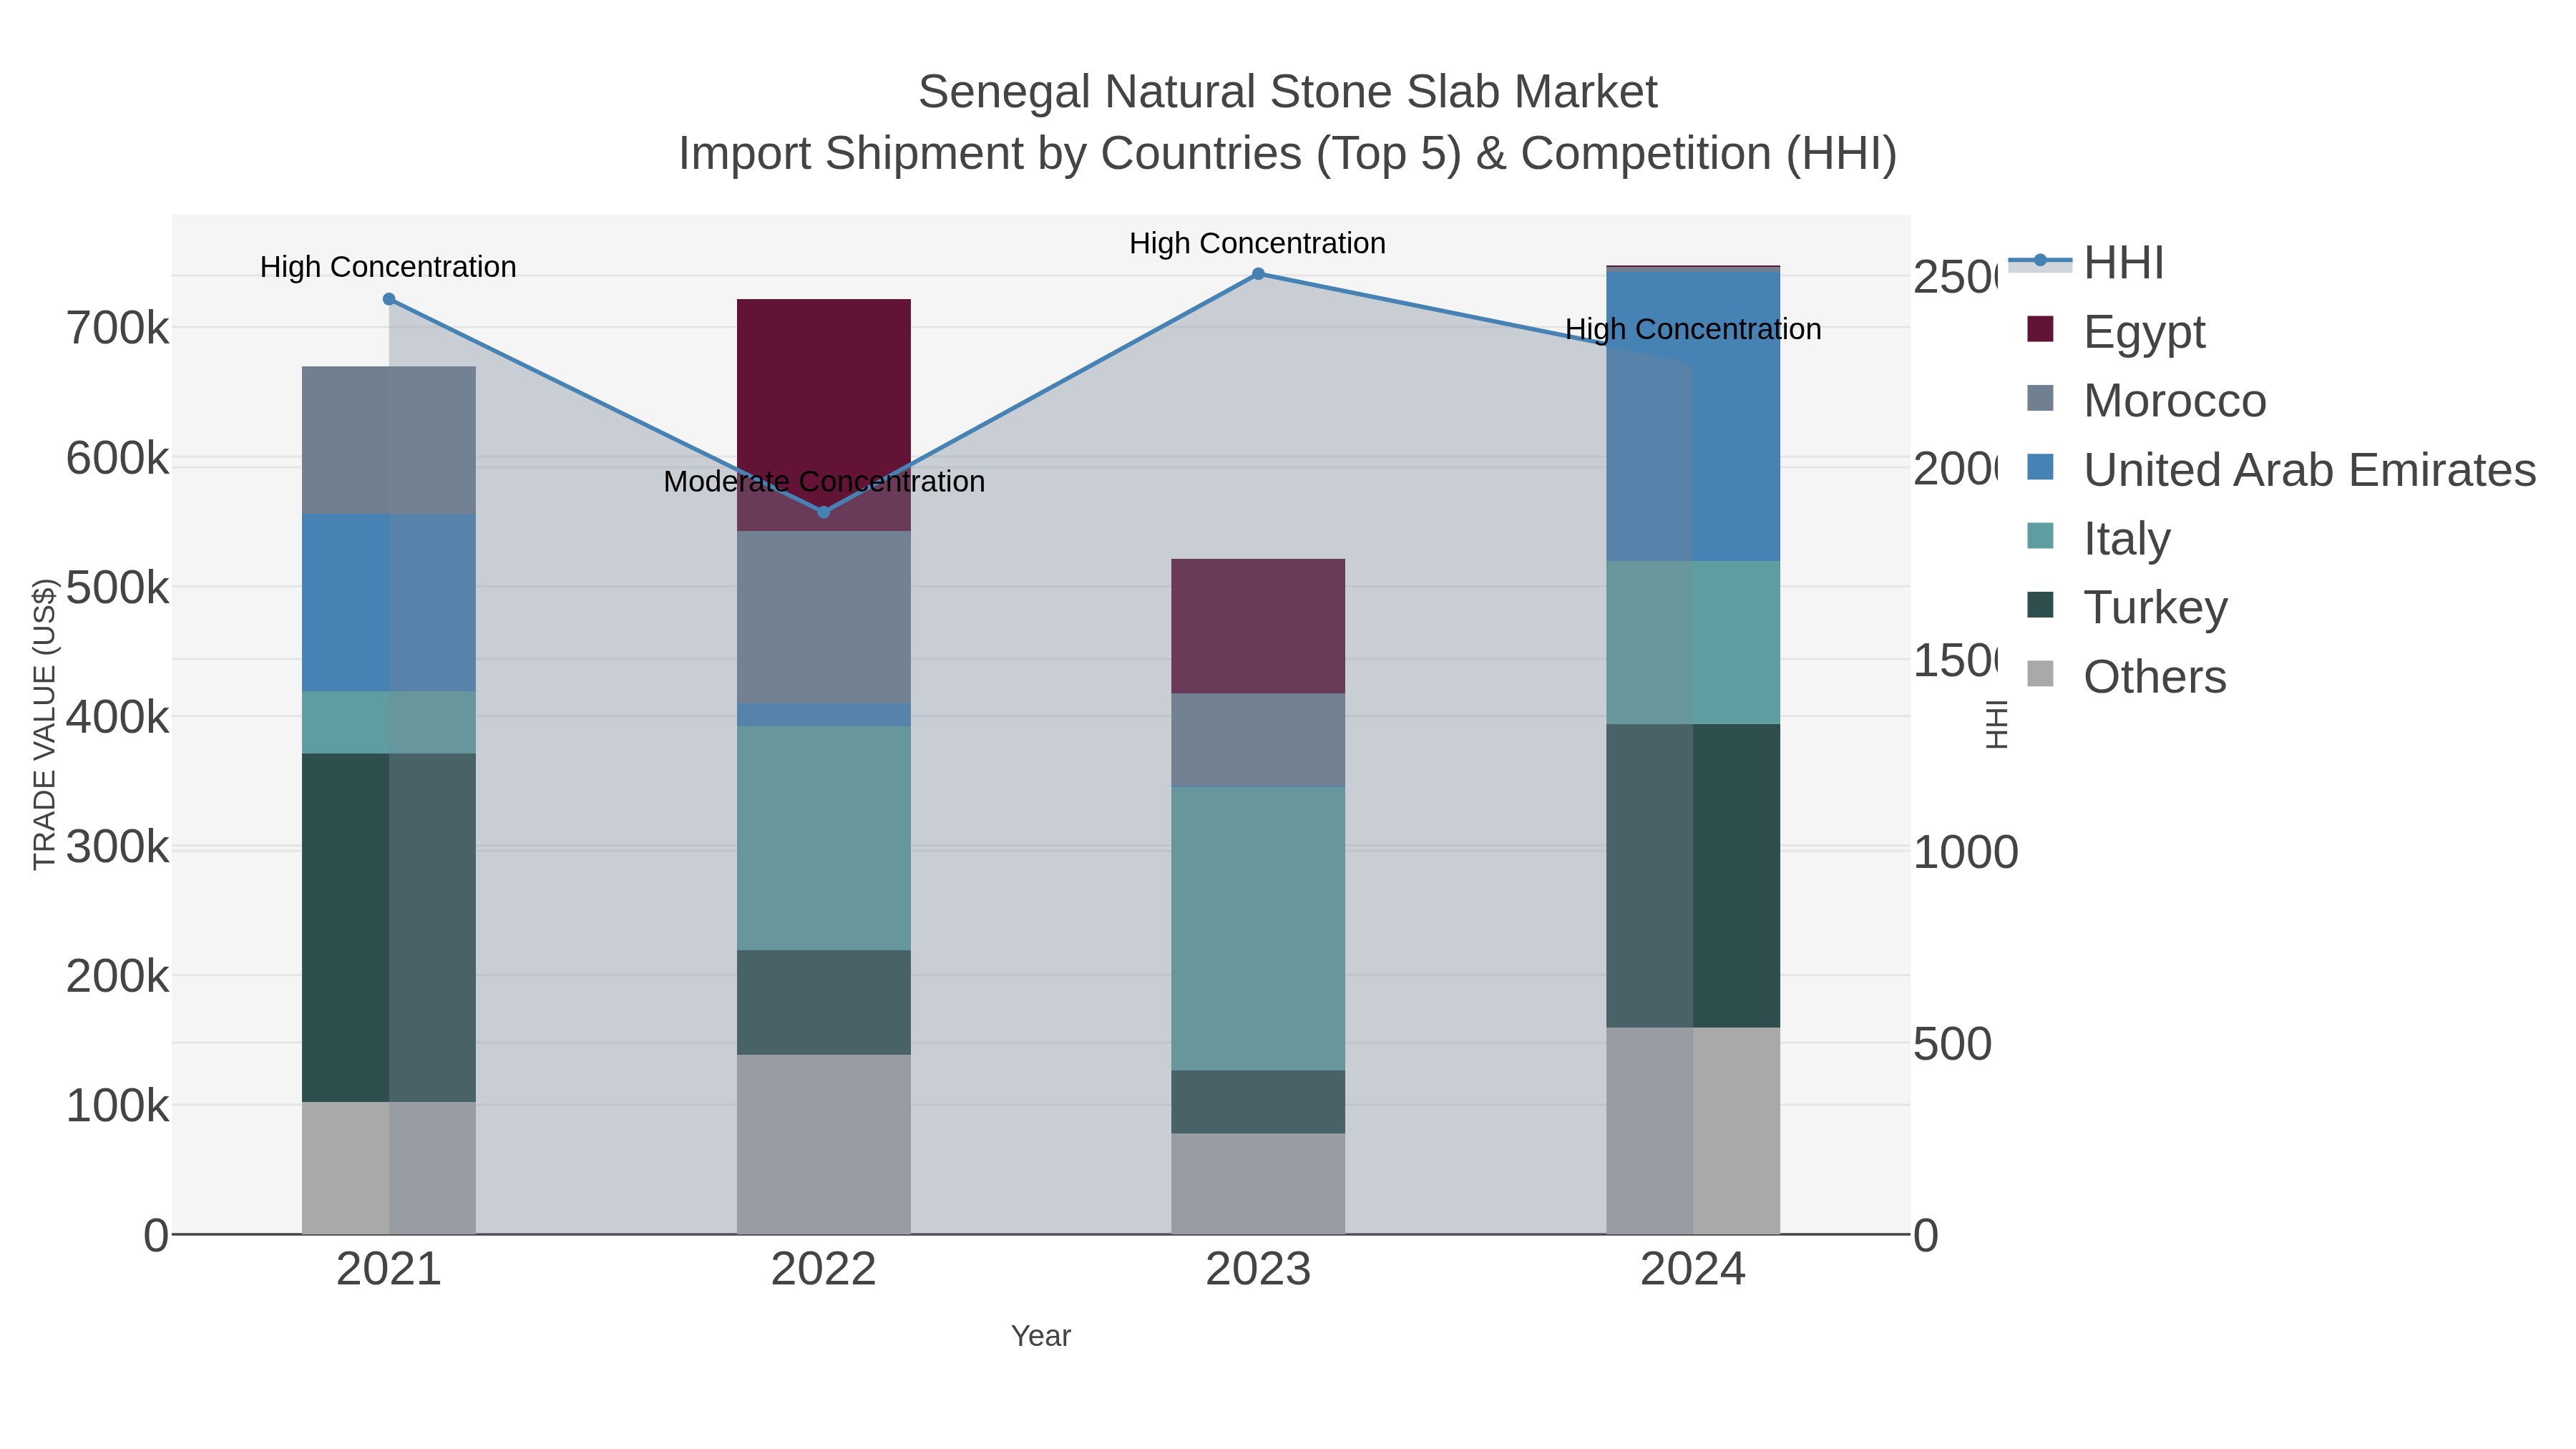Click the HHI line marker icon in legend
The width and height of the screenshot is (2576, 1449).
2040,261
